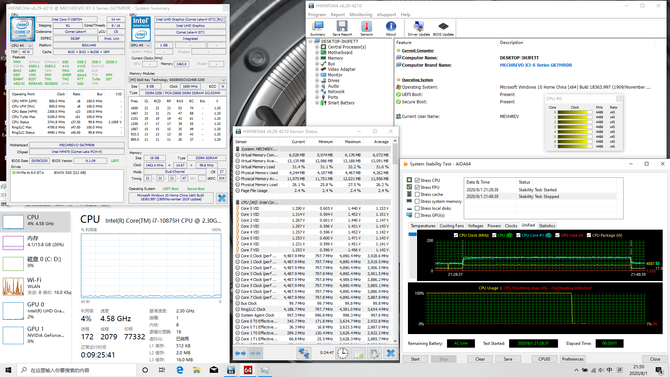The width and height of the screenshot is (670, 377).
Task: Open the Summary toolbar icon in HWiNFO64
Action: click(x=317, y=28)
